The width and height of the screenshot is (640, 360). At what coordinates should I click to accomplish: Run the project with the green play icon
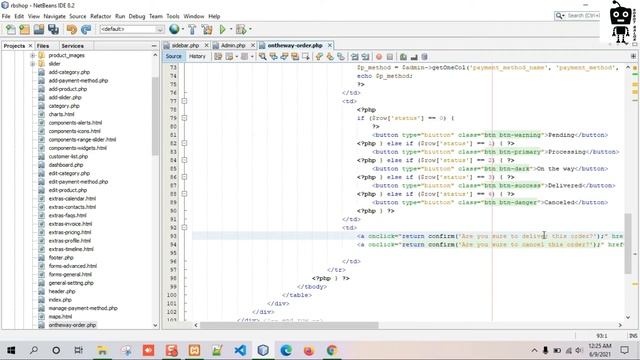(x=223, y=29)
